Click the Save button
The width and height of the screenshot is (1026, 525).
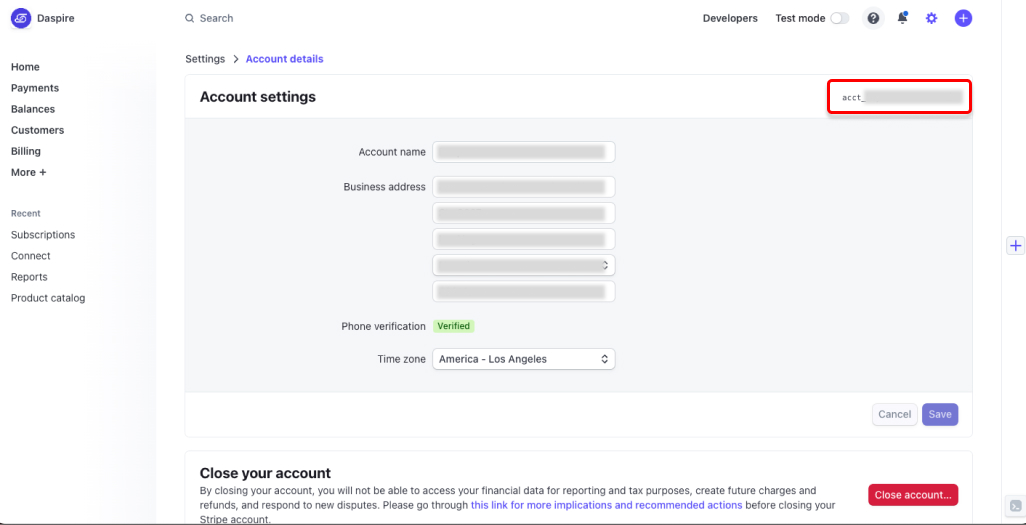940,414
